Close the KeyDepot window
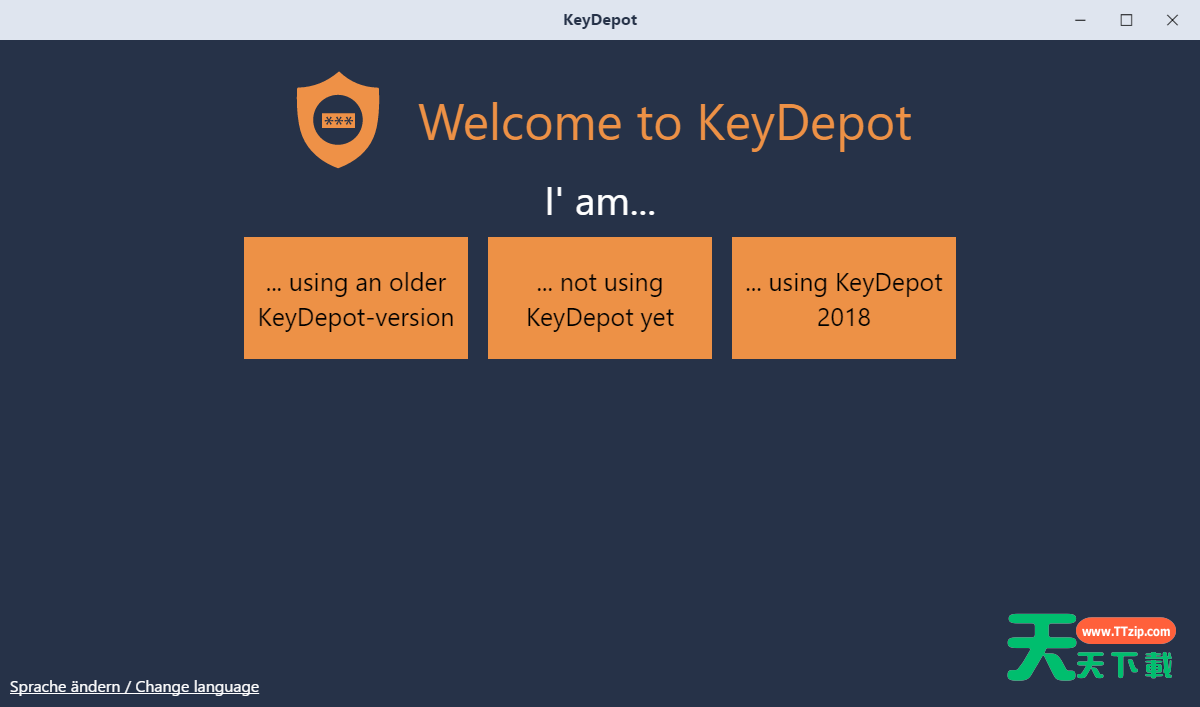The width and height of the screenshot is (1200, 707). [x=1173, y=20]
